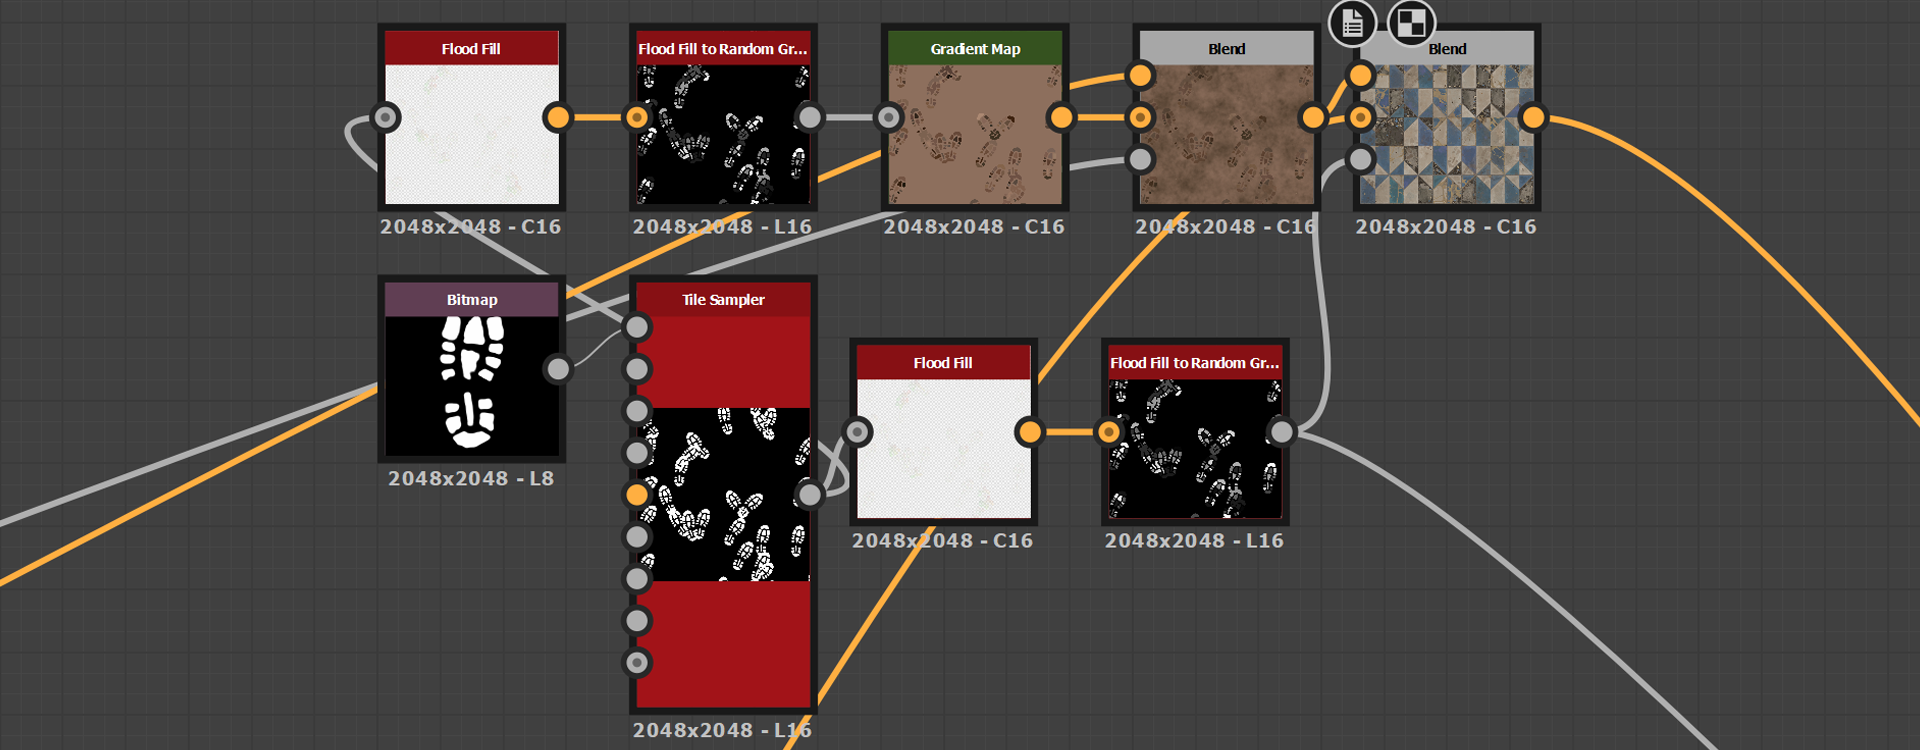Click the upper Flood Fill to Random Grayscale title
The height and width of the screenshot is (750, 1920).
pos(723,49)
